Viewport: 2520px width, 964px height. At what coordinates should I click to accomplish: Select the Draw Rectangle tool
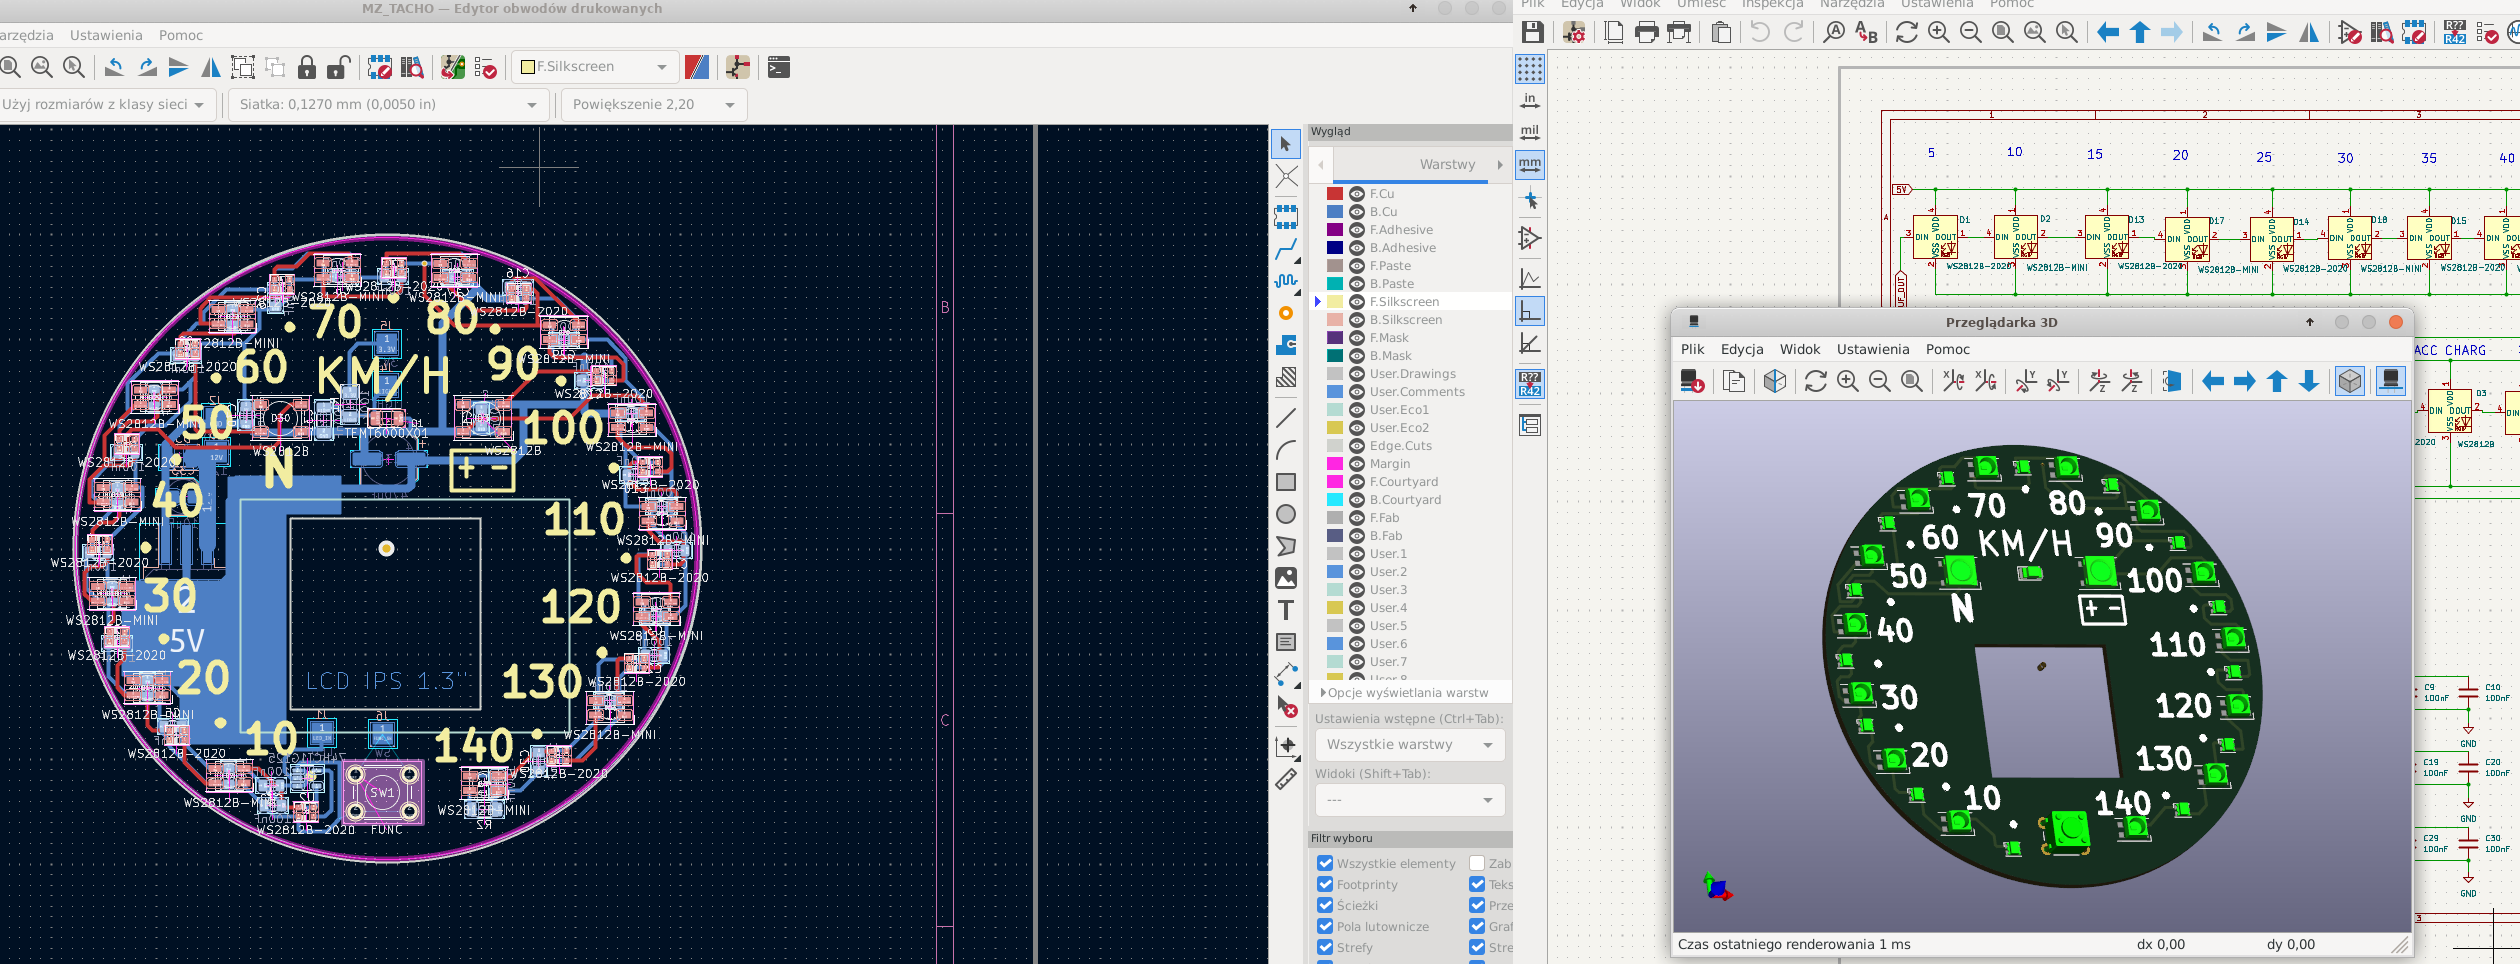pyautogui.click(x=1286, y=482)
